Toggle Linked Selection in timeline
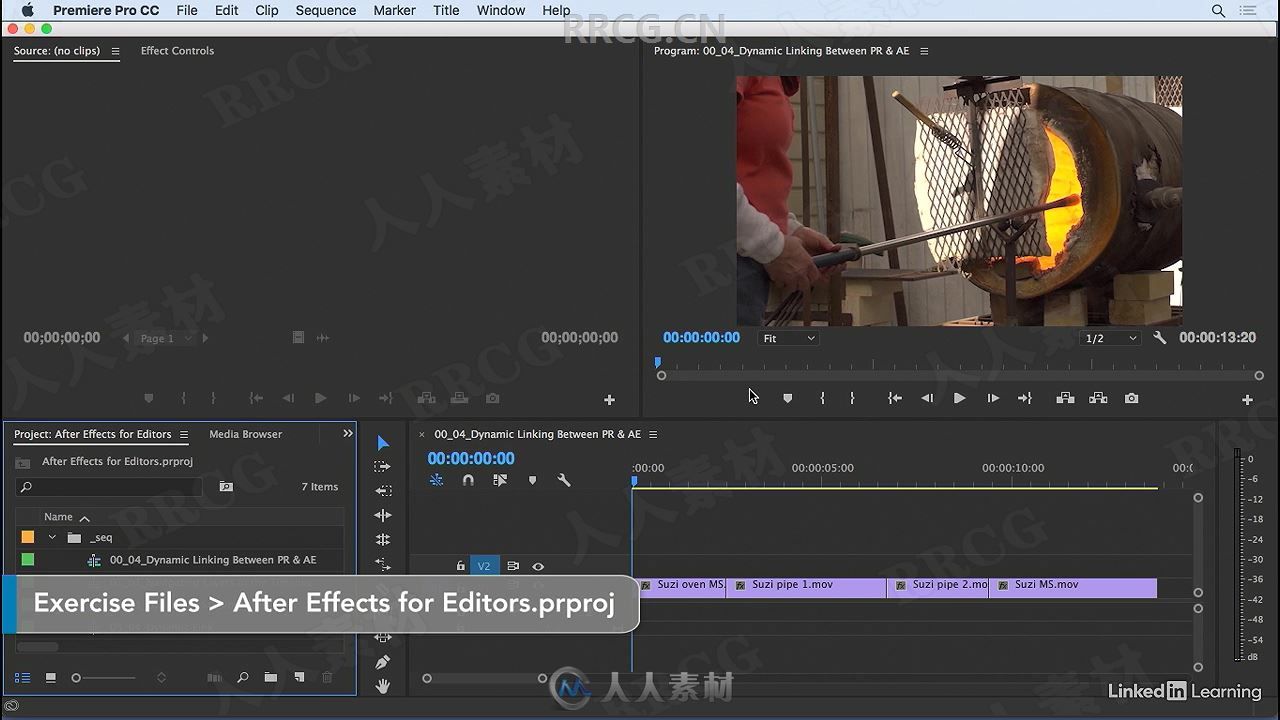Viewport: 1280px width, 720px height. pos(500,480)
